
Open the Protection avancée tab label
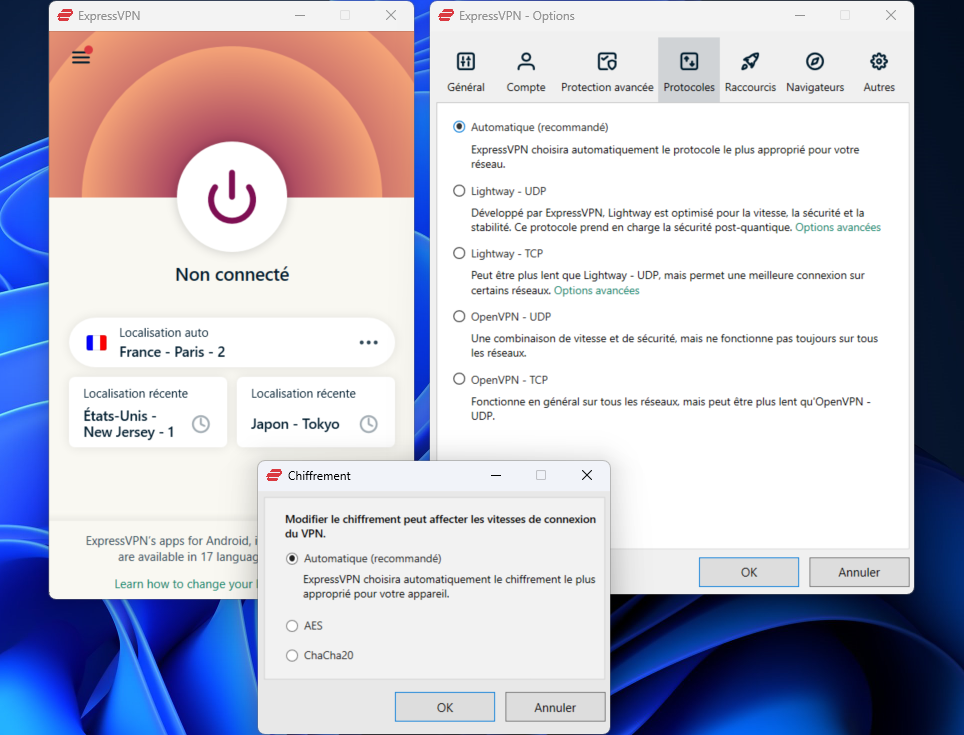(x=607, y=87)
